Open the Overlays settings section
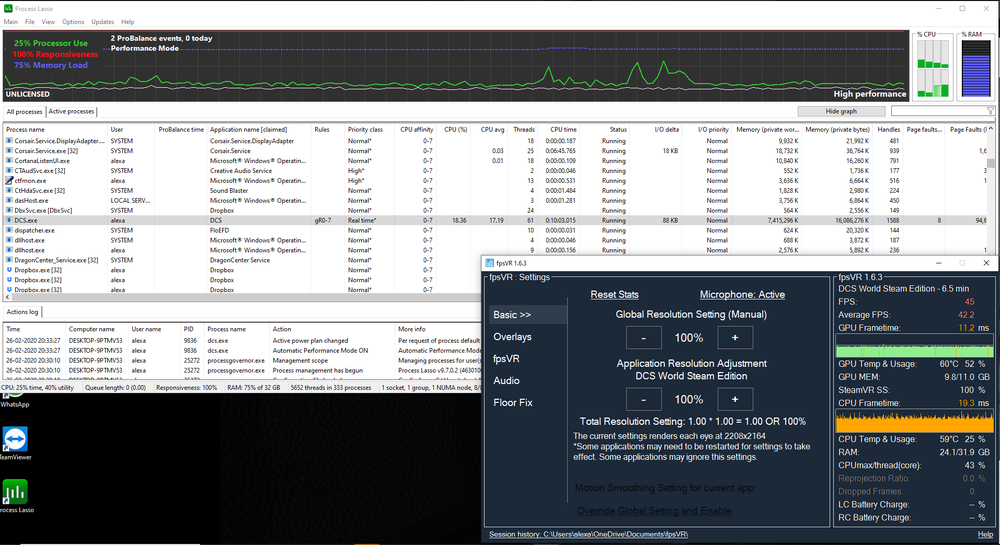 click(x=512, y=337)
